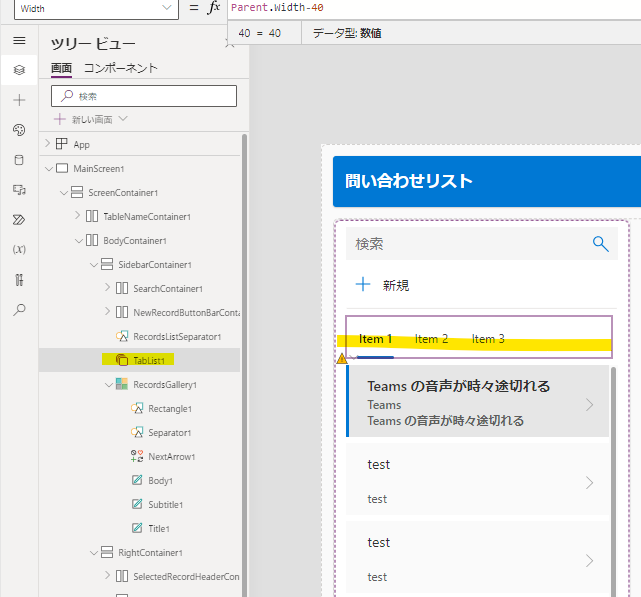The image size is (641, 597).
Task: Click the Parent.Width-40 formula bar
Action: pyautogui.click(x=434, y=7)
